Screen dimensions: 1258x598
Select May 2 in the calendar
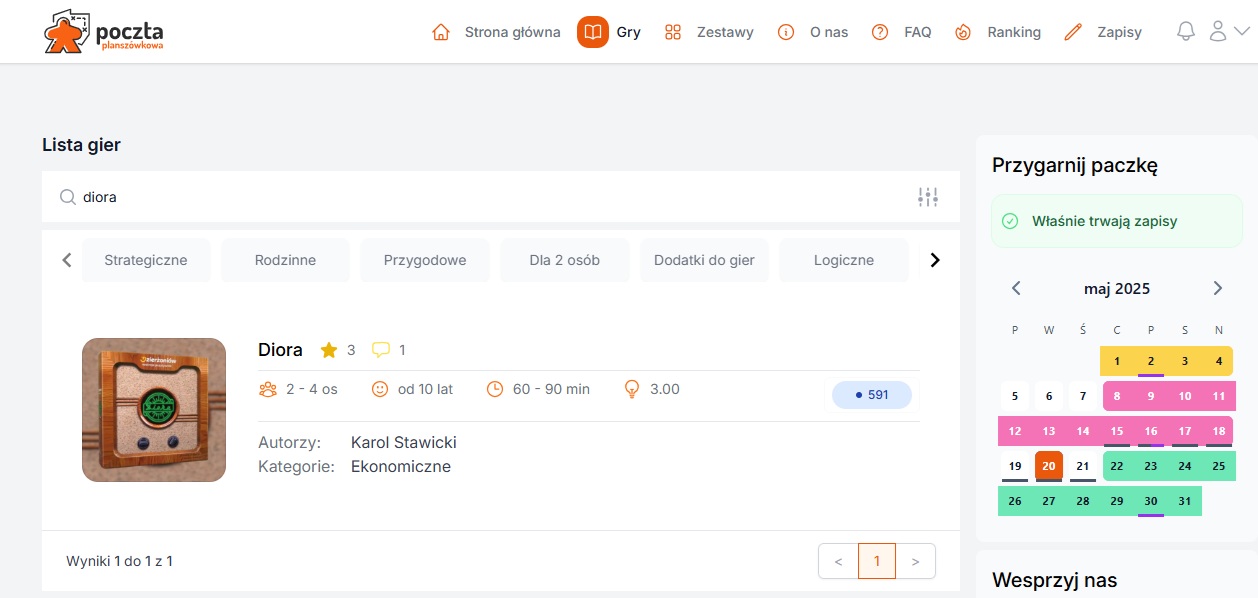click(x=1151, y=361)
